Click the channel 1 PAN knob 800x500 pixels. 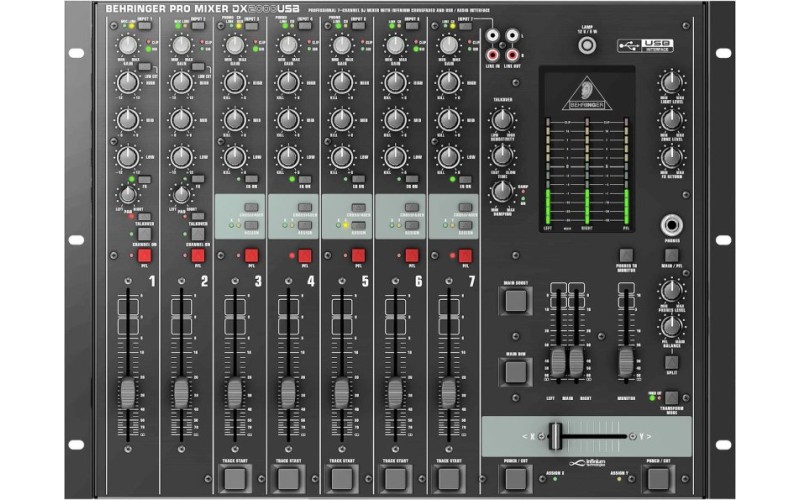[x=128, y=194]
